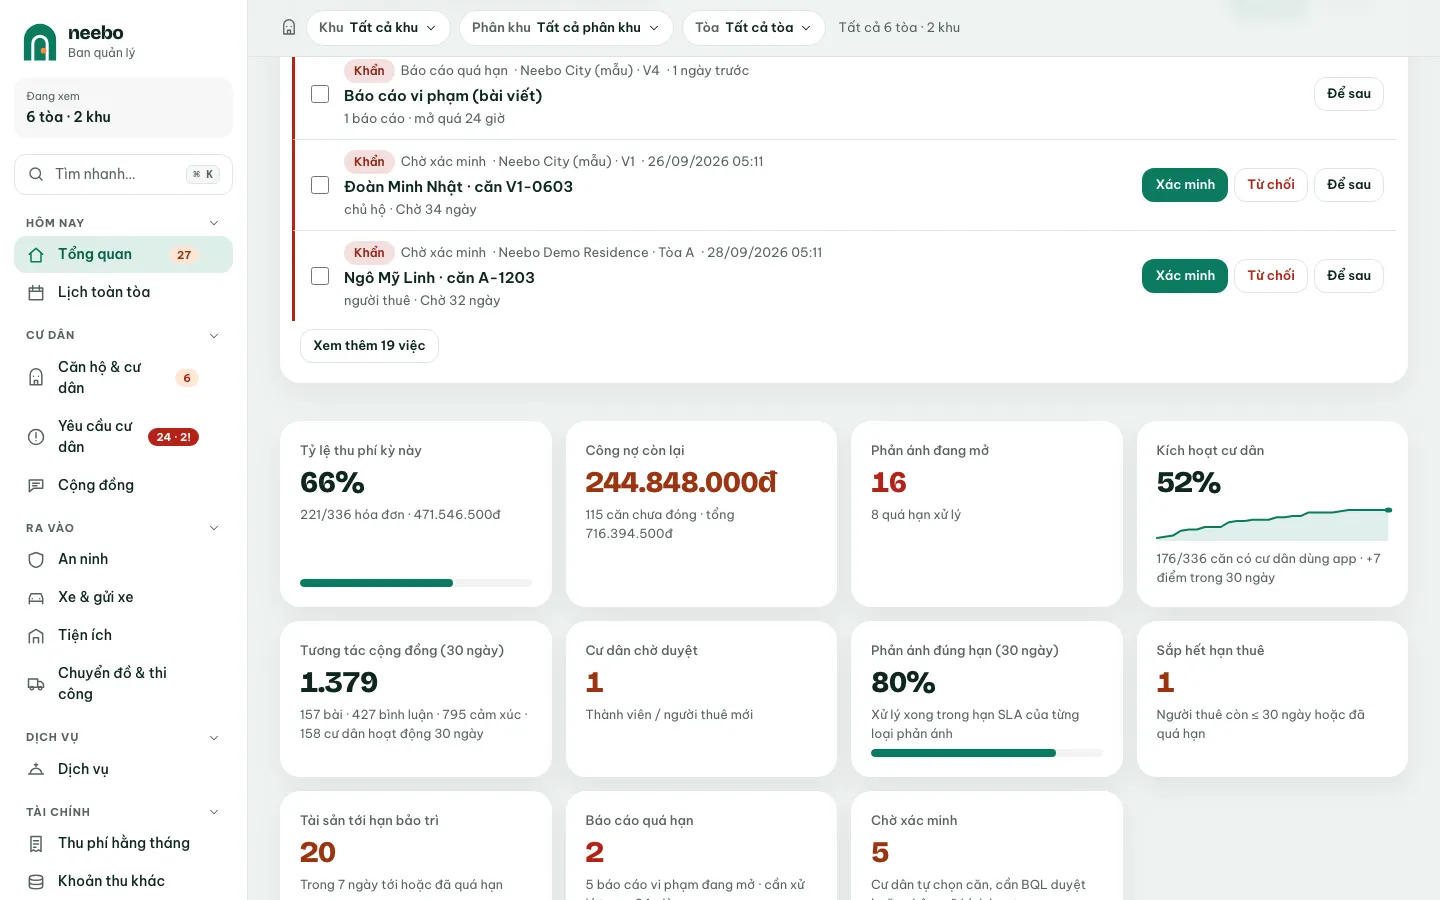1440x900 pixels.
Task: Click the Kích hoạt cư dân chart
Action: click(x=1272, y=525)
